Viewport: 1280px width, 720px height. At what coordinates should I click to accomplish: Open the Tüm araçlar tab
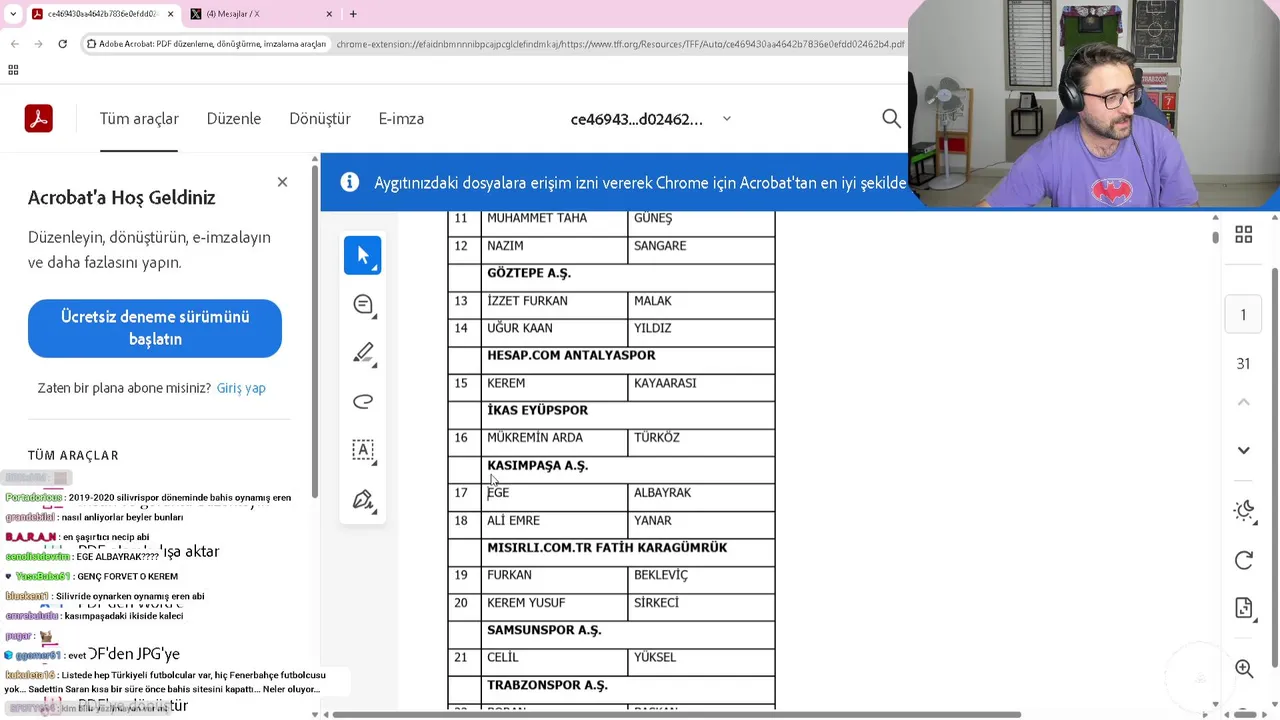pos(139,119)
